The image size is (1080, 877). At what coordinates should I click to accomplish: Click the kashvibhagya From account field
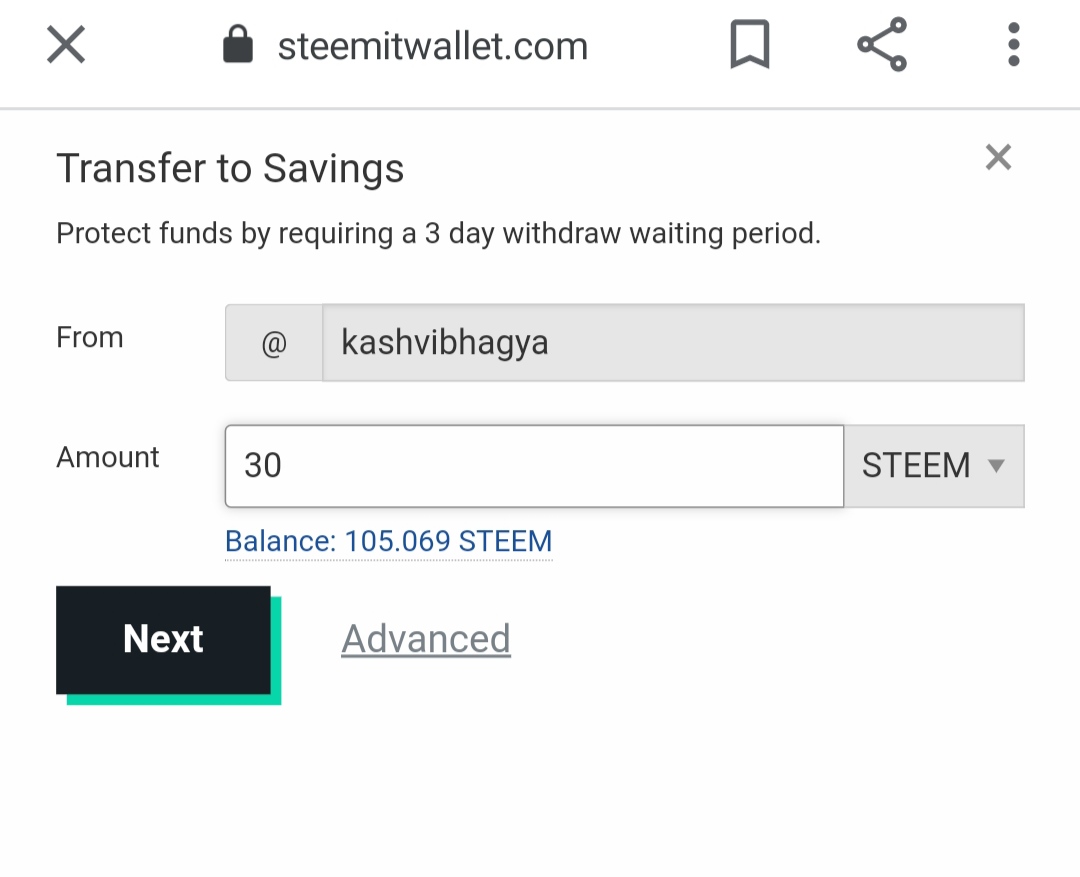(674, 342)
